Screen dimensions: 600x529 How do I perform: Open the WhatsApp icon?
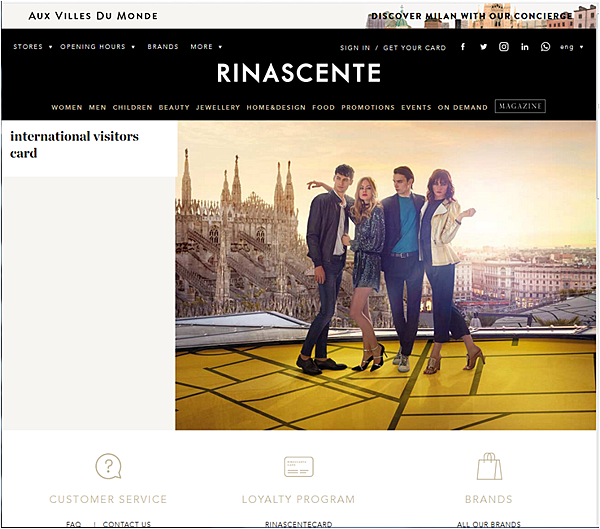click(545, 47)
